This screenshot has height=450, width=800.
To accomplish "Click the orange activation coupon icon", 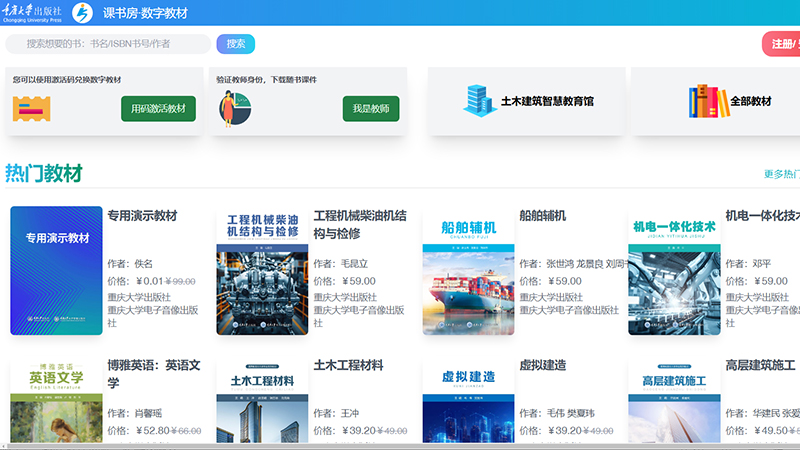I will tap(32, 109).
